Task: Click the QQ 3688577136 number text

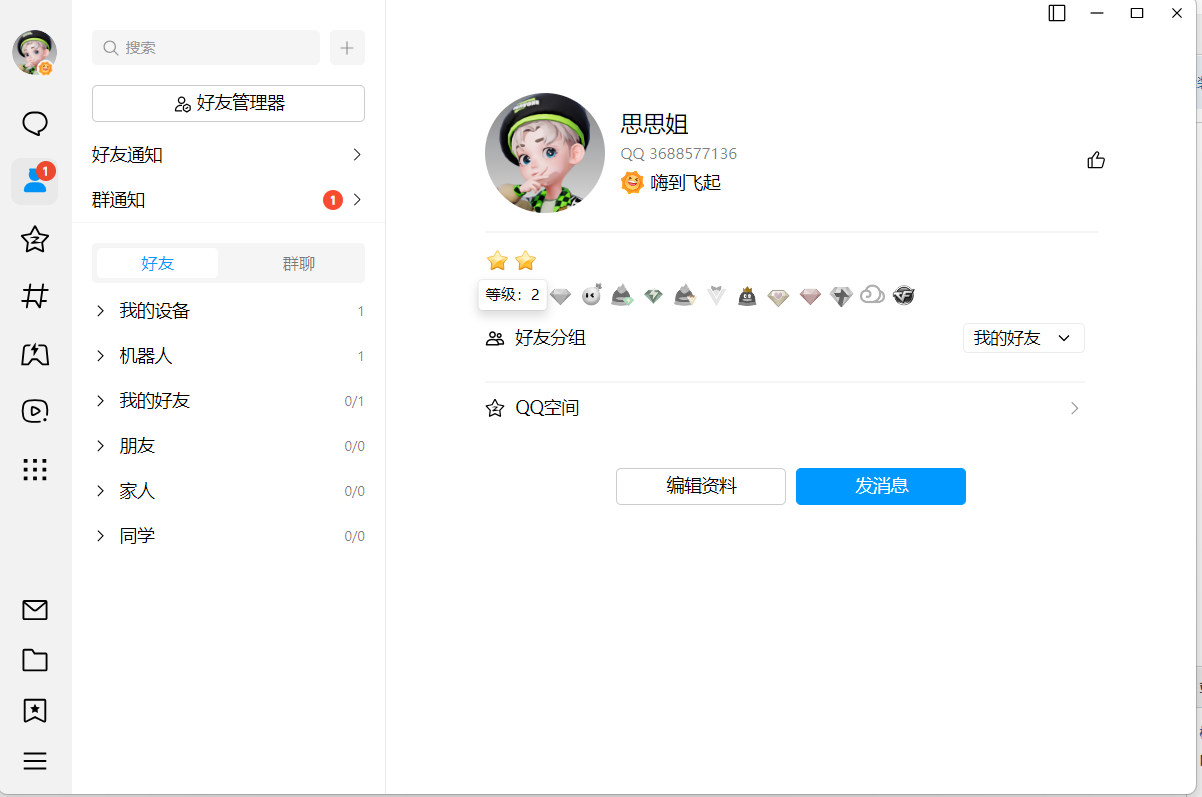Action: pyautogui.click(x=679, y=154)
